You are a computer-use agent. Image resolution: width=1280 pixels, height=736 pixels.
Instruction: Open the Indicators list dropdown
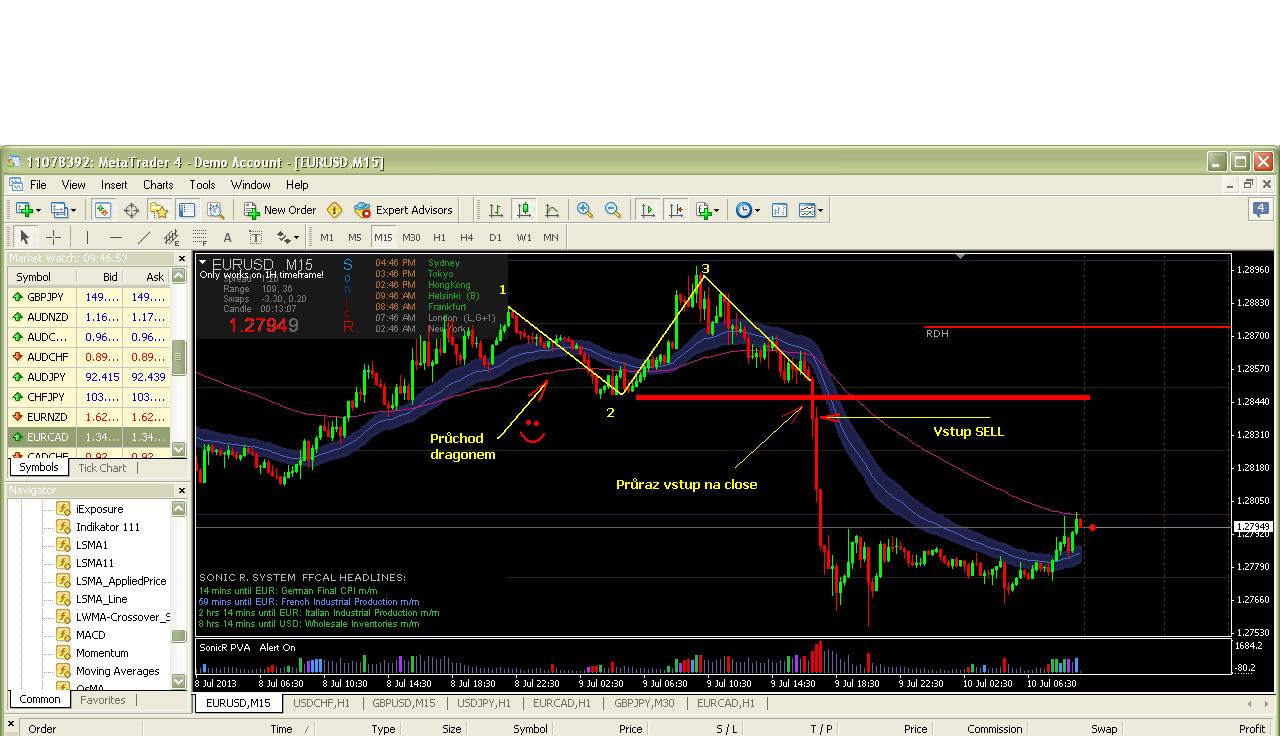[718, 210]
